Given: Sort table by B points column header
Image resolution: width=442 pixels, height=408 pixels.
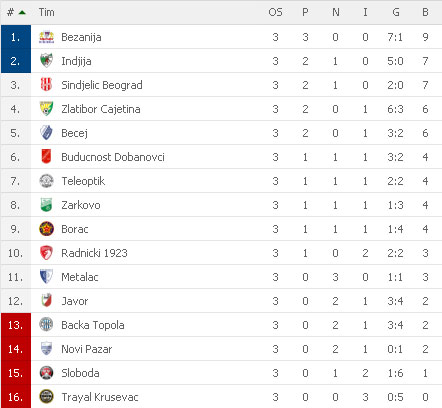Looking at the screenshot, I should [x=425, y=13].
